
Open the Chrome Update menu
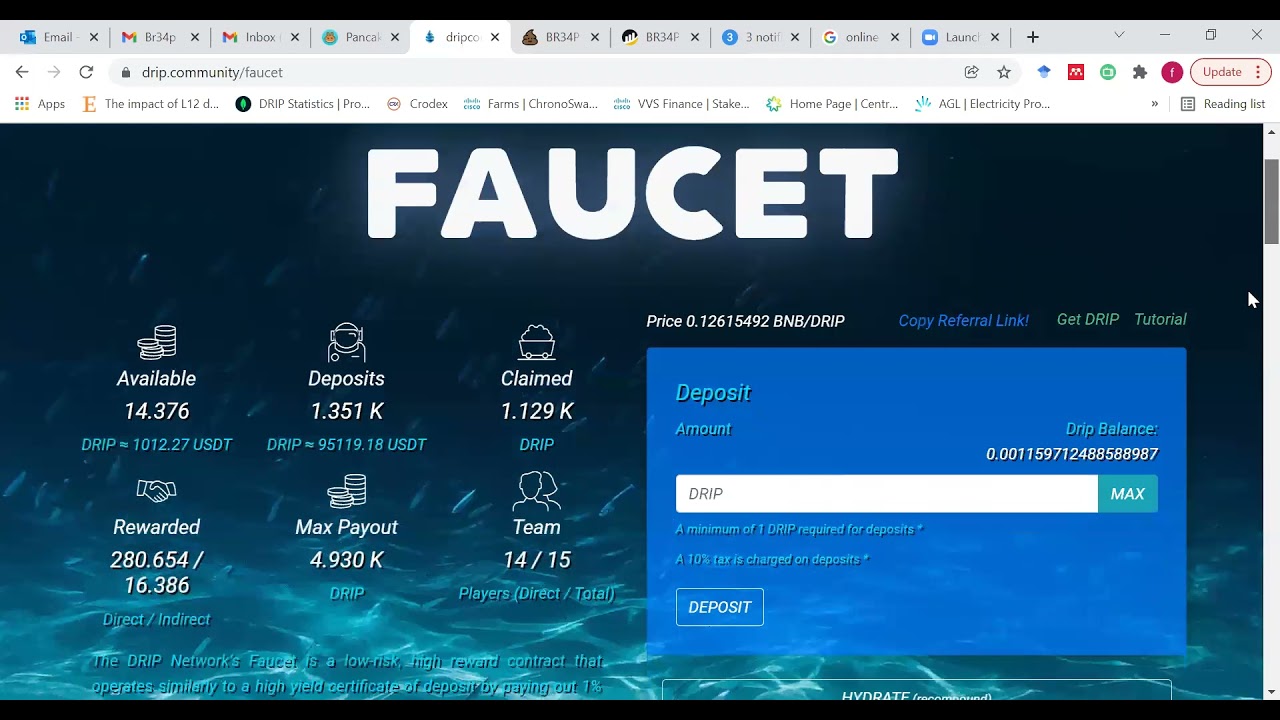tap(1229, 72)
